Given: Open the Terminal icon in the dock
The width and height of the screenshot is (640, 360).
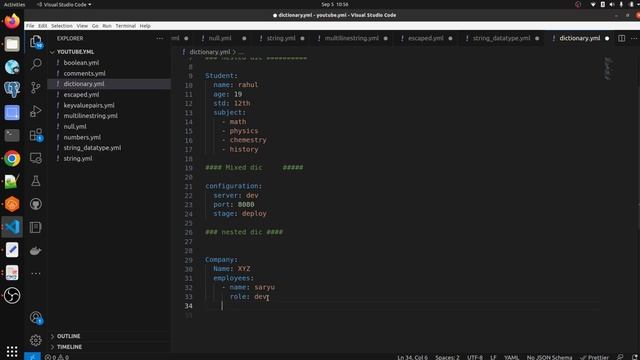Looking at the screenshot, I should coord(12,135).
